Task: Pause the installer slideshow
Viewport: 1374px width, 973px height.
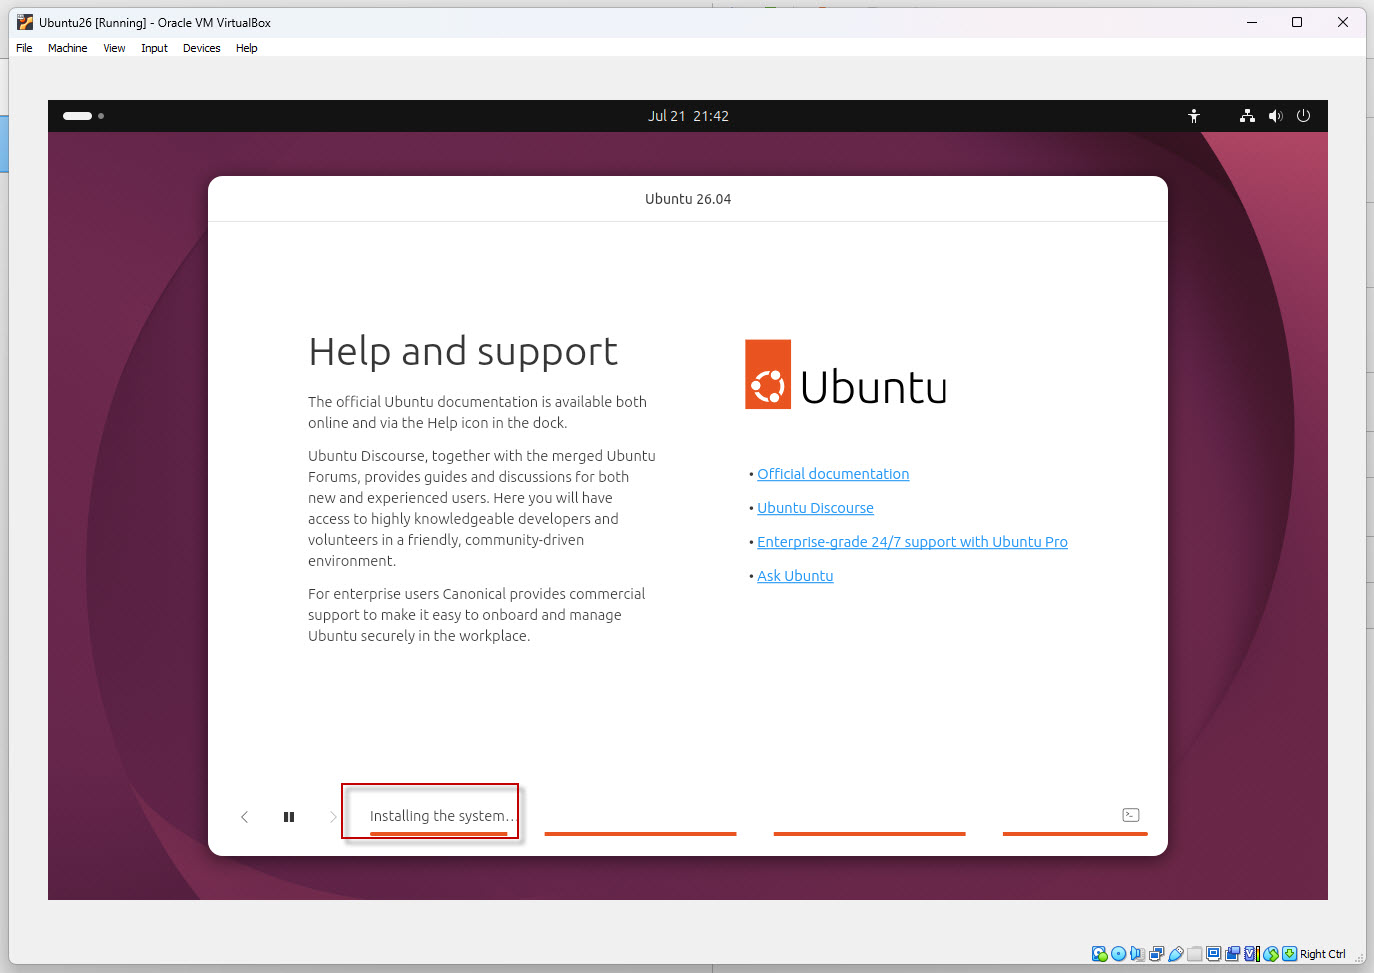Action: (x=289, y=817)
